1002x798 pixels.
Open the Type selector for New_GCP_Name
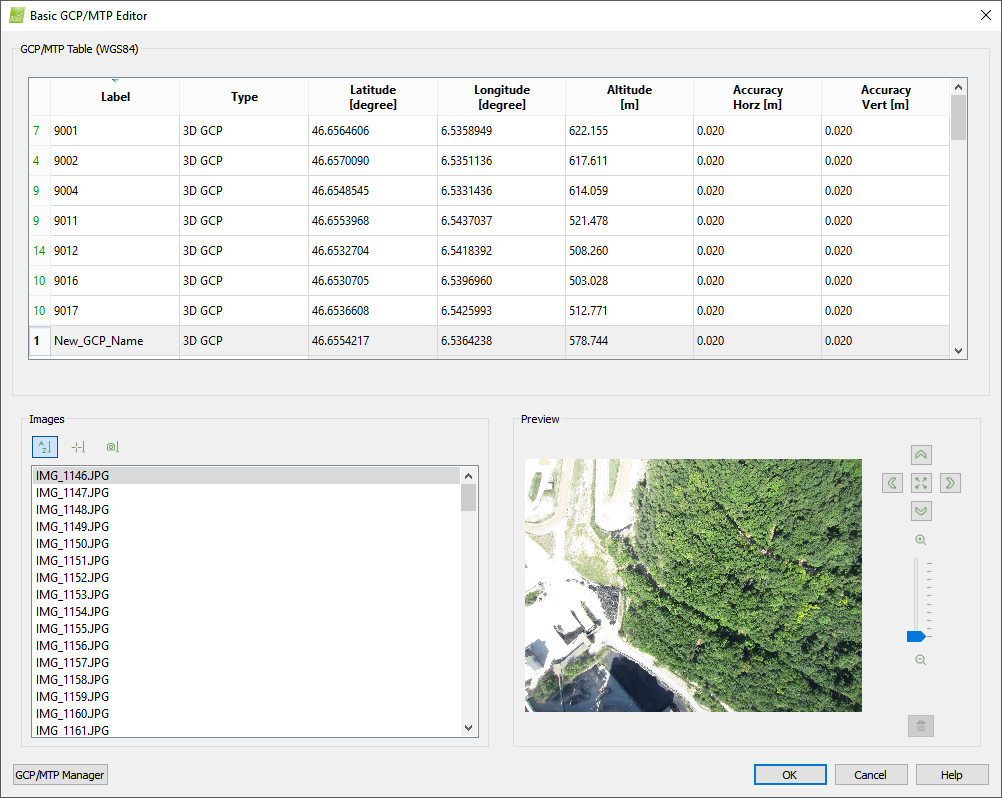coord(243,341)
